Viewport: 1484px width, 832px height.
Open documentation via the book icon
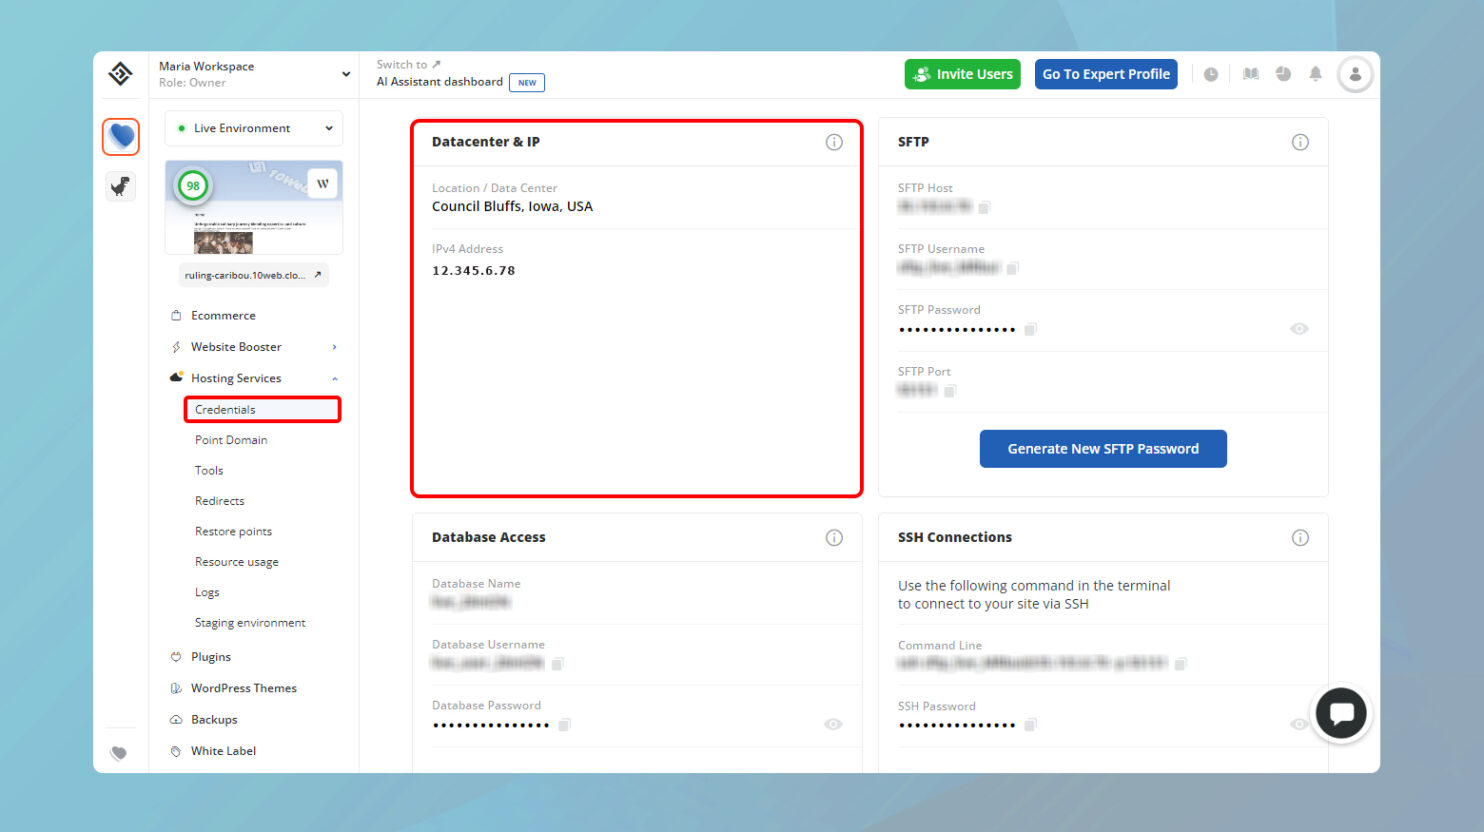pyautogui.click(x=1250, y=73)
